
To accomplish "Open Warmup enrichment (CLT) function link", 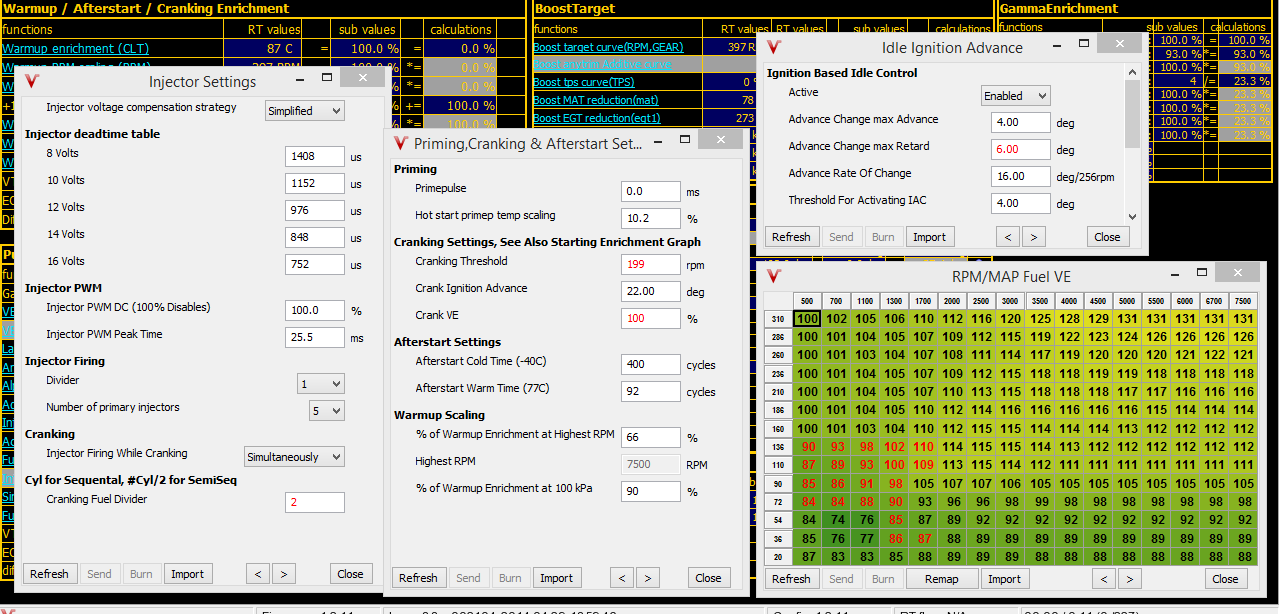I will coord(75,48).
